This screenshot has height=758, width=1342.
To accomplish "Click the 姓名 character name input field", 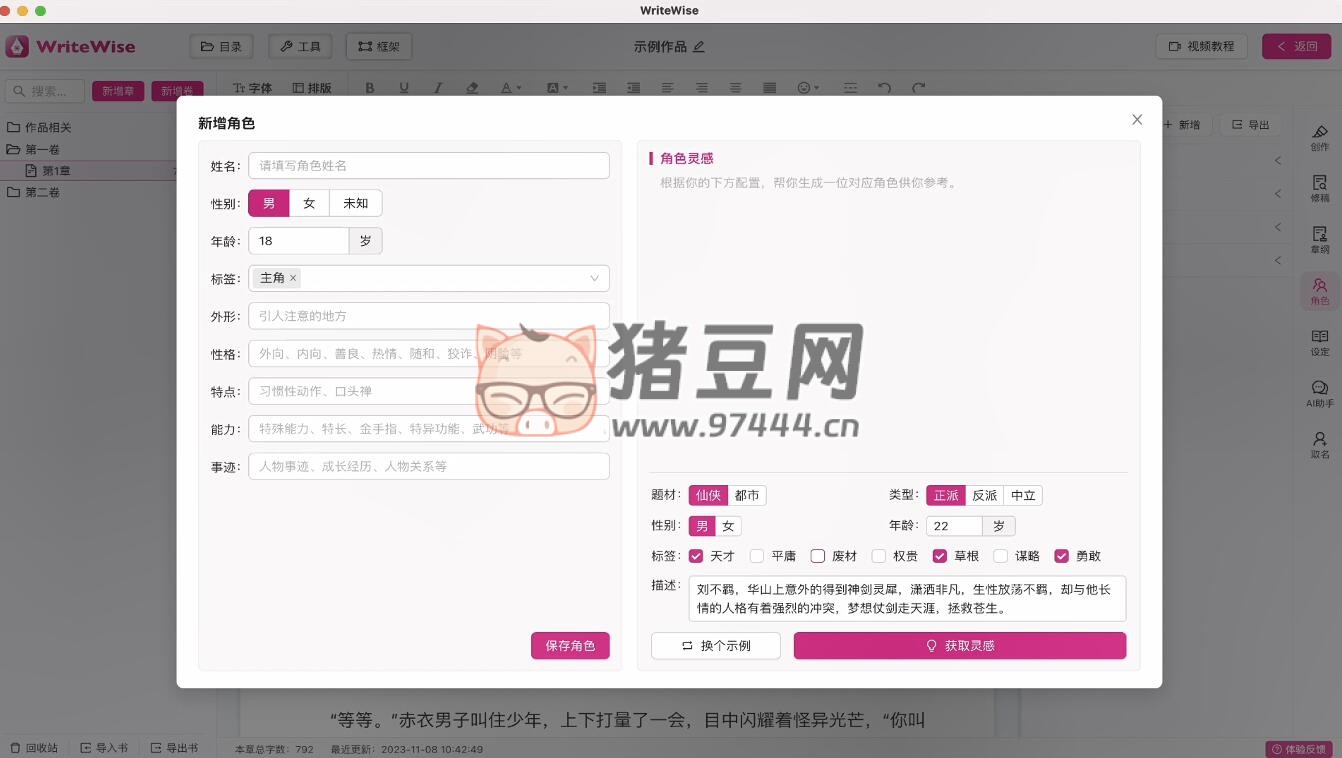I will [428, 165].
